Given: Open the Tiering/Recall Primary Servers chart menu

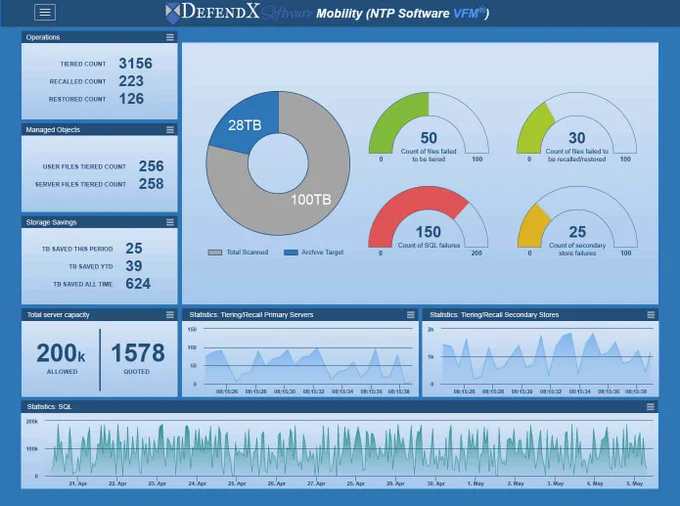Looking at the screenshot, I should 410,315.
